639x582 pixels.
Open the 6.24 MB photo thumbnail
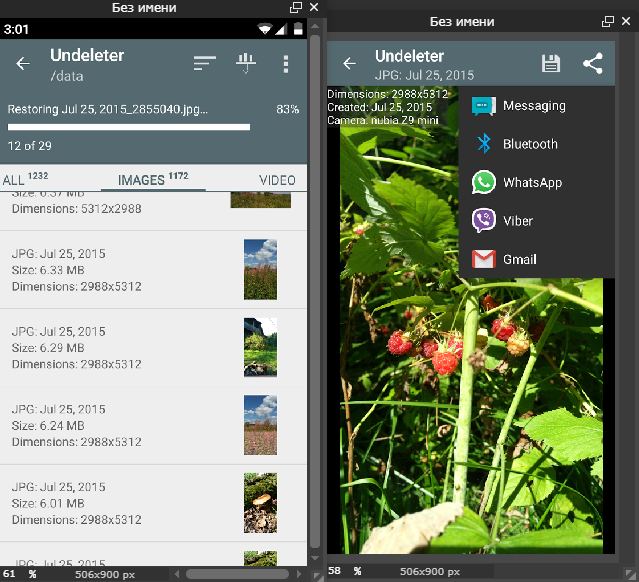(260, 425)
